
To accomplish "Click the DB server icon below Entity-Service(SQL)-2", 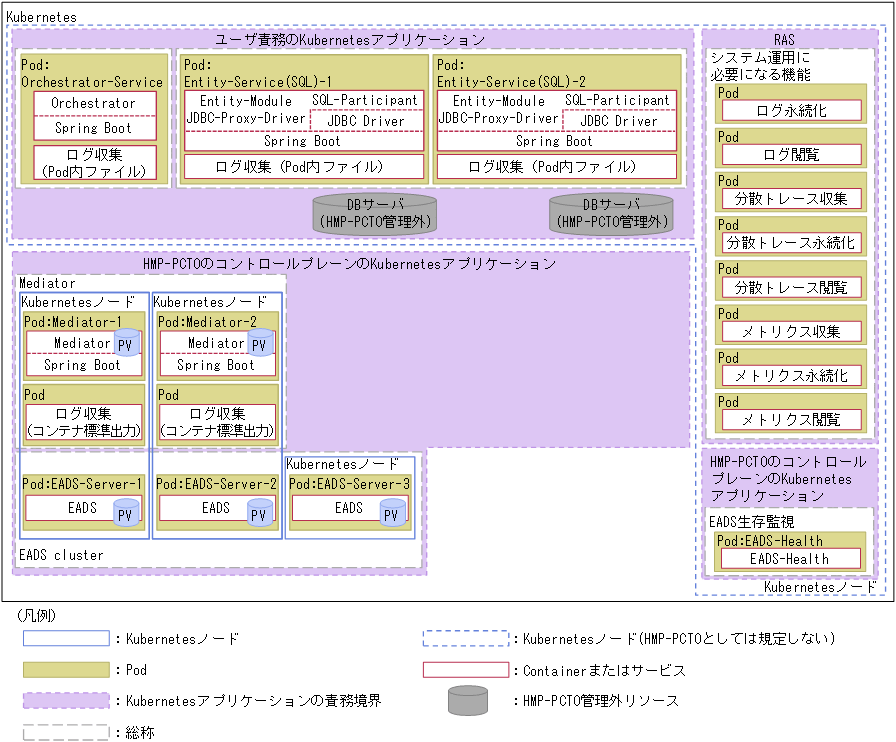I will (610, 212).
